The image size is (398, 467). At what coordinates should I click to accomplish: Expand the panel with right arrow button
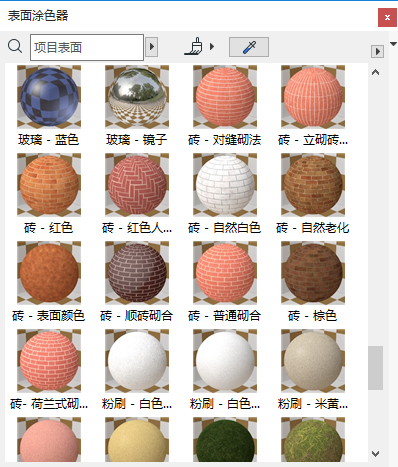377,51
